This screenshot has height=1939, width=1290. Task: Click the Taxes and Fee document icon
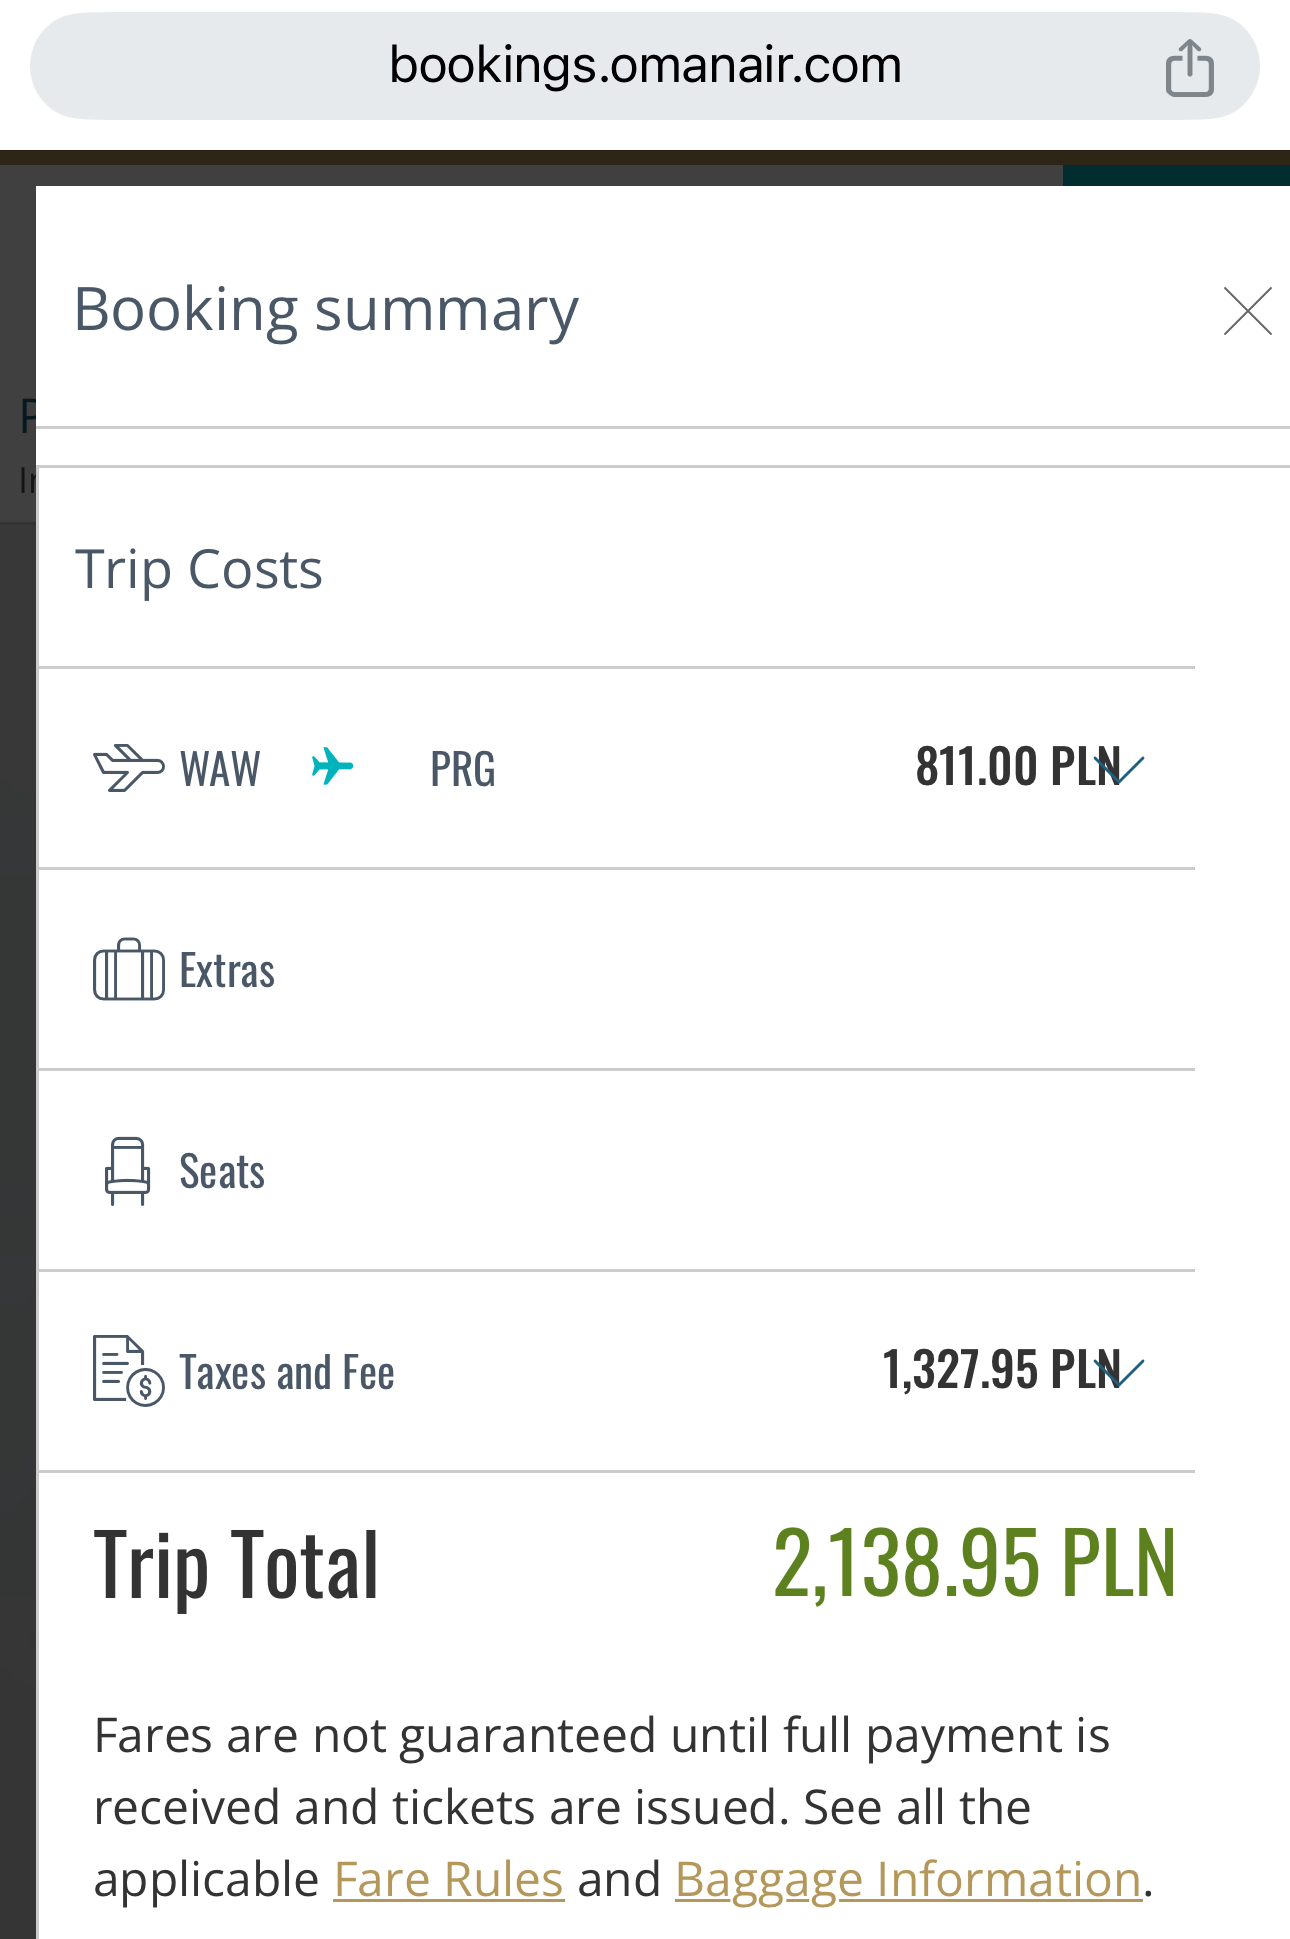point(128,1371)
